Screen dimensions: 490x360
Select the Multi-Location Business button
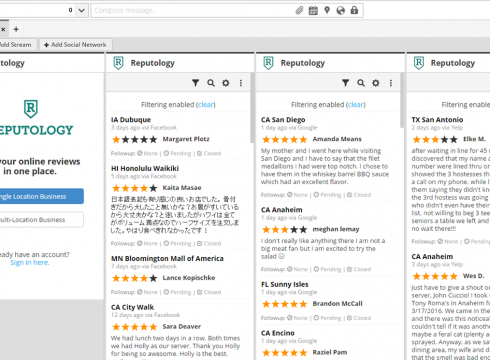point(42,220)
